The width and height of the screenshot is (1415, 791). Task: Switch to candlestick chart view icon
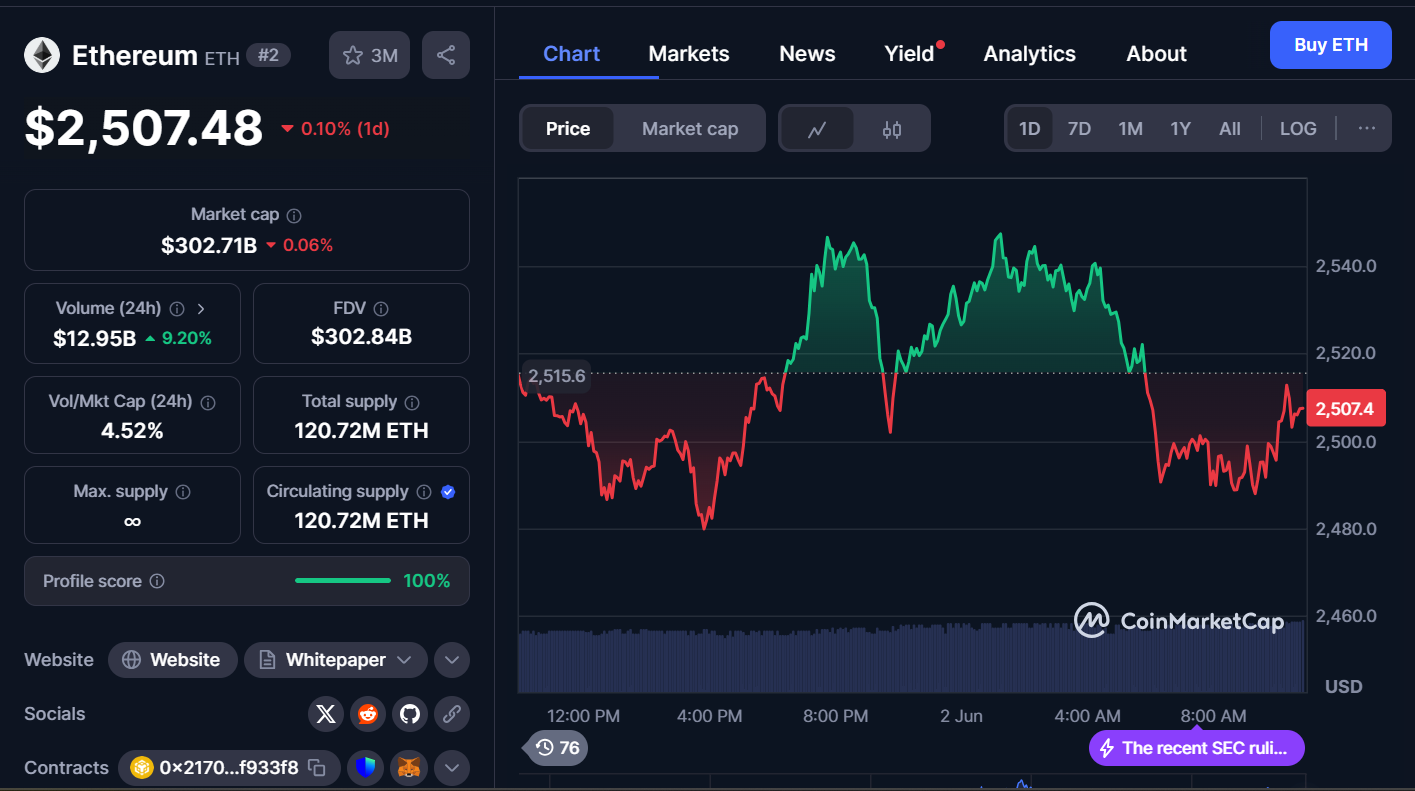[892, 129]
